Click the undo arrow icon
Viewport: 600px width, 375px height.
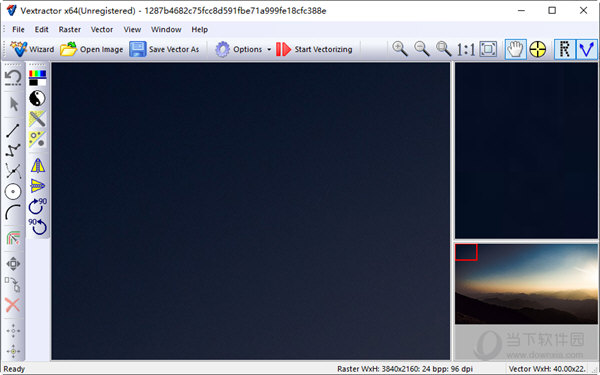point(13,78)
